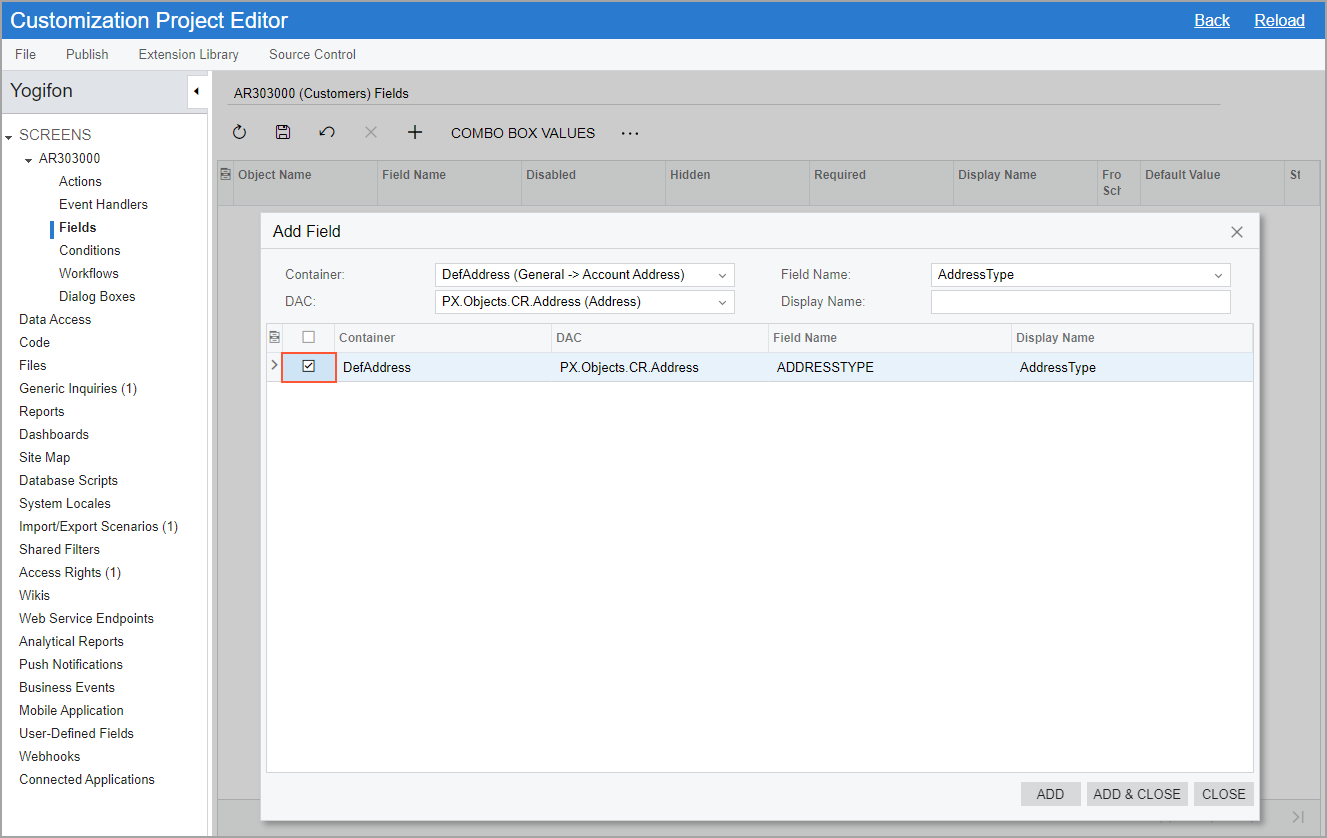Toggle the select-all checkbox in dialog header
Image resolution: width=1327 pixels, height=838 pixels.
[x=309, y=338]
